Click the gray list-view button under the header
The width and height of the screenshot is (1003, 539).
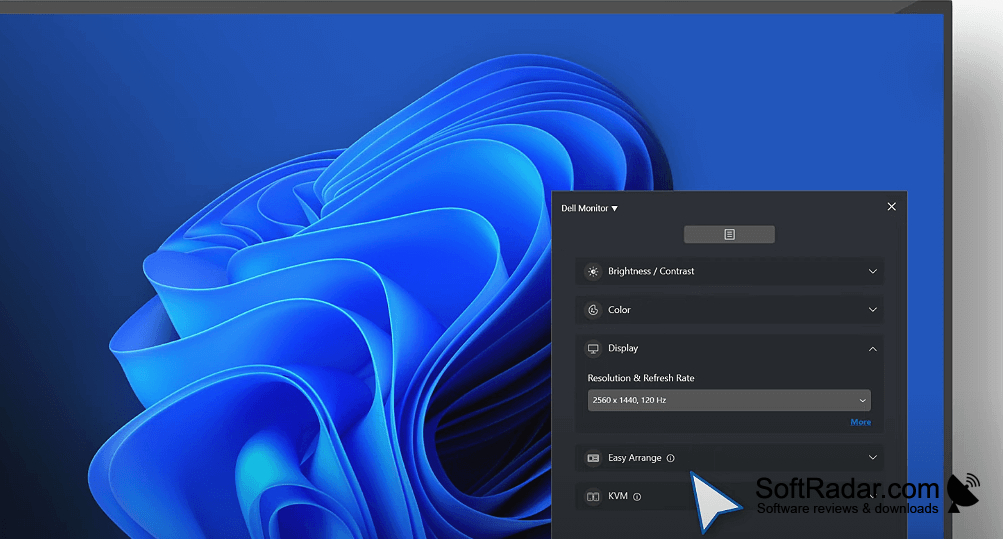click(729, 235)
